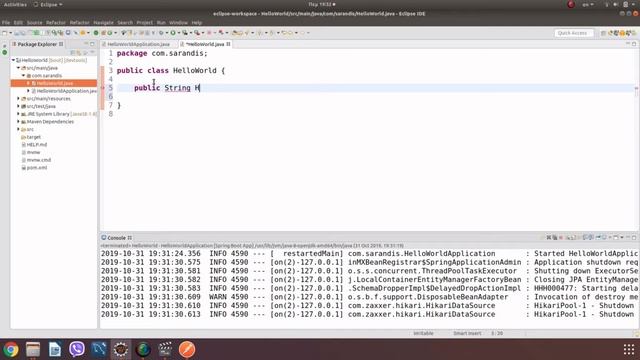Viewport: 640px width, 360px height.
Task: Minimize the Console view
Action: tap(628, 238)
